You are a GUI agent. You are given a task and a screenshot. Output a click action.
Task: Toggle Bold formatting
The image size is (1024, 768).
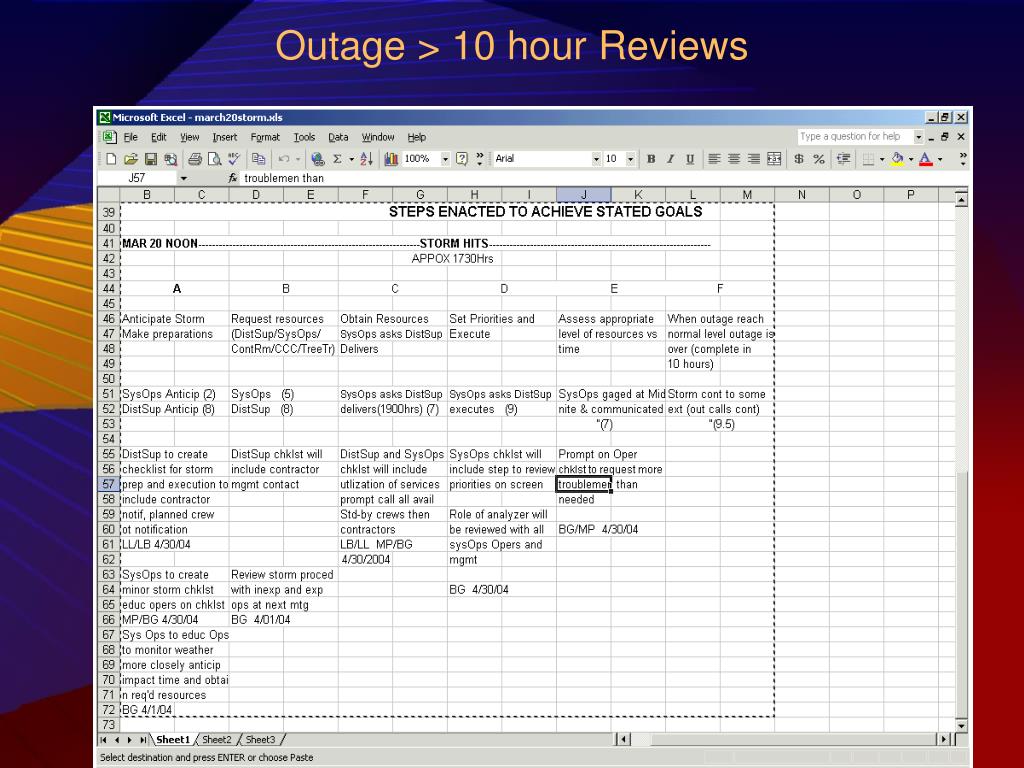651,159
